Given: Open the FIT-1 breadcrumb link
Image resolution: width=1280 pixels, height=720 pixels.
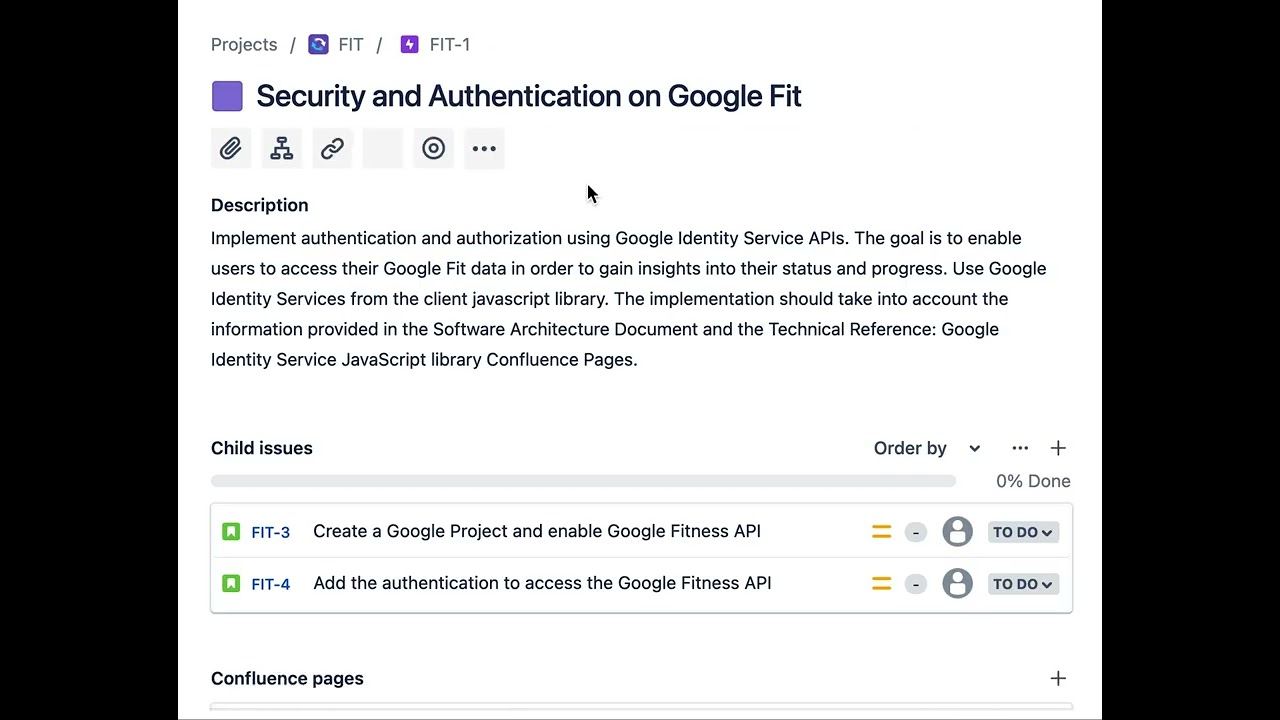Looking at the screenshot, I should click(x=448, y=45).
